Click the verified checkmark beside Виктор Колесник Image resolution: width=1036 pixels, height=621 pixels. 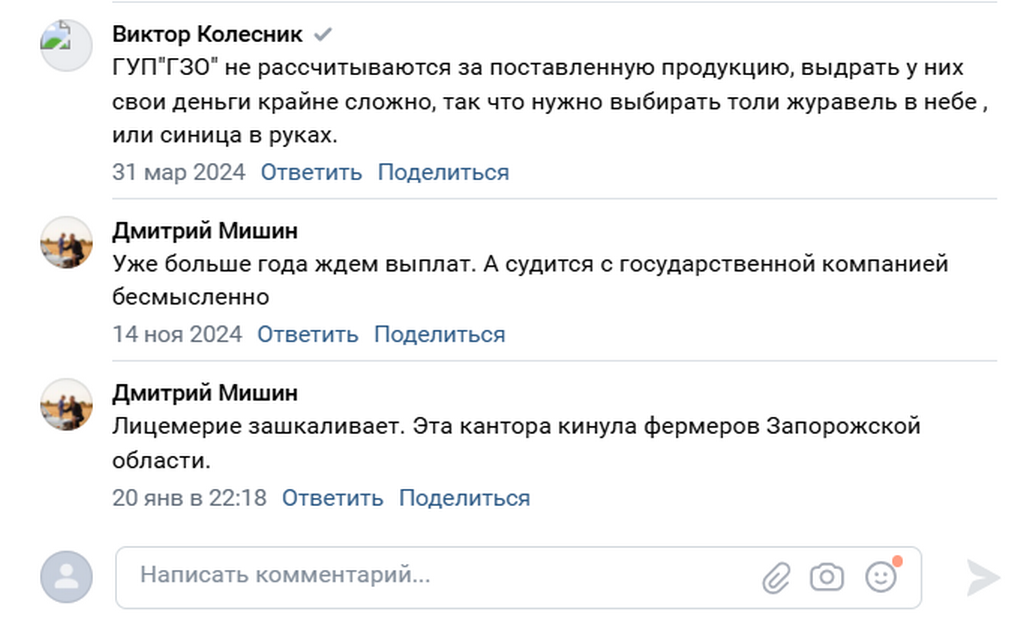coord(321,33)
